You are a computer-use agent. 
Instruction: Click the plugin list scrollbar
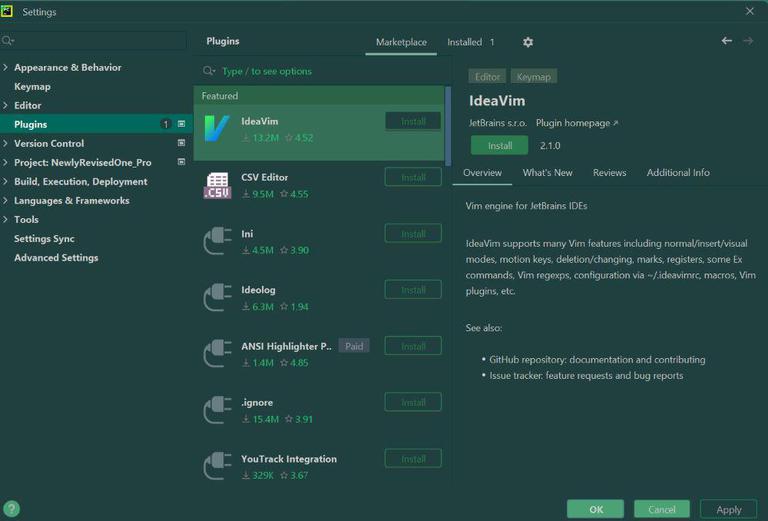pos(448,126)
